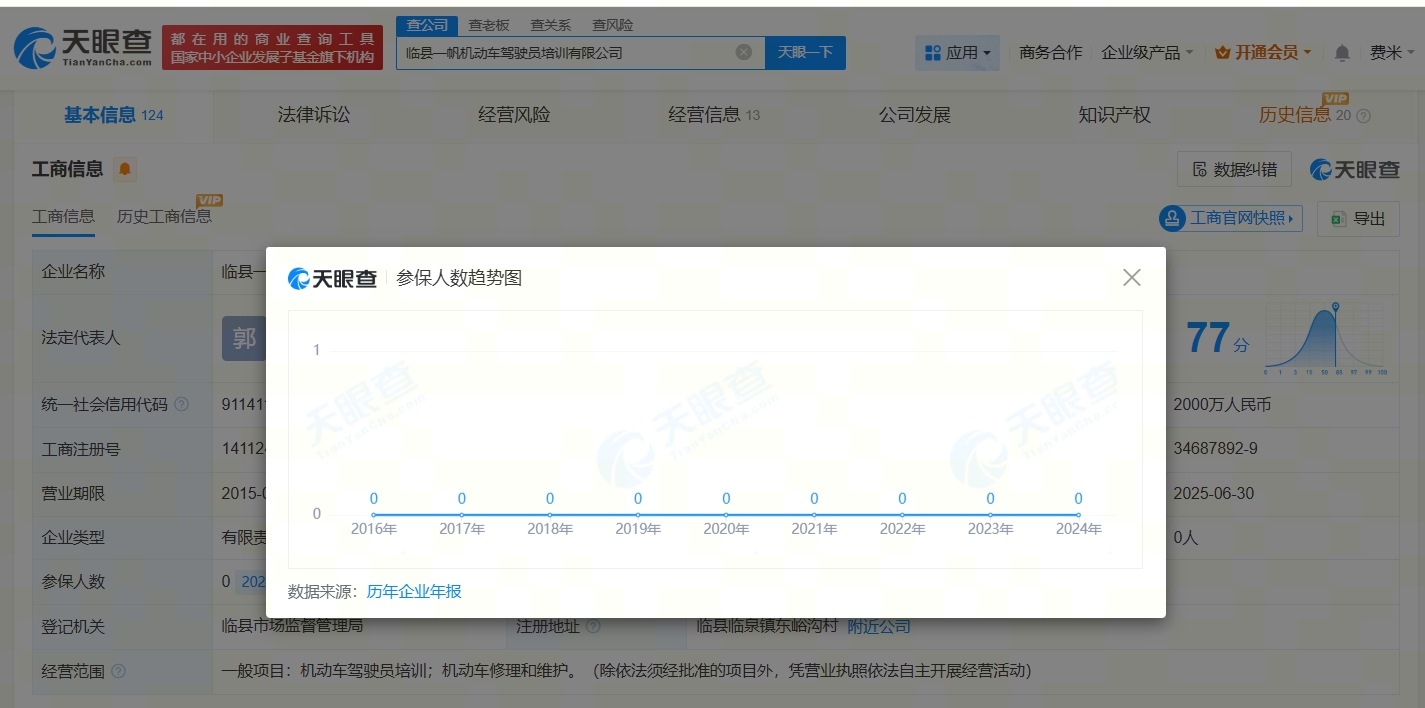Click the help icon next to 统一社会信用代码
The image size is (1425, 708).
click(181, 405)
